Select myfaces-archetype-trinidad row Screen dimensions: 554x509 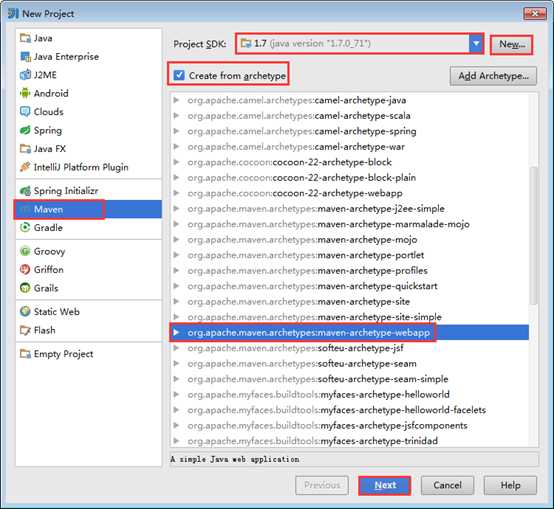pos(350,441)
